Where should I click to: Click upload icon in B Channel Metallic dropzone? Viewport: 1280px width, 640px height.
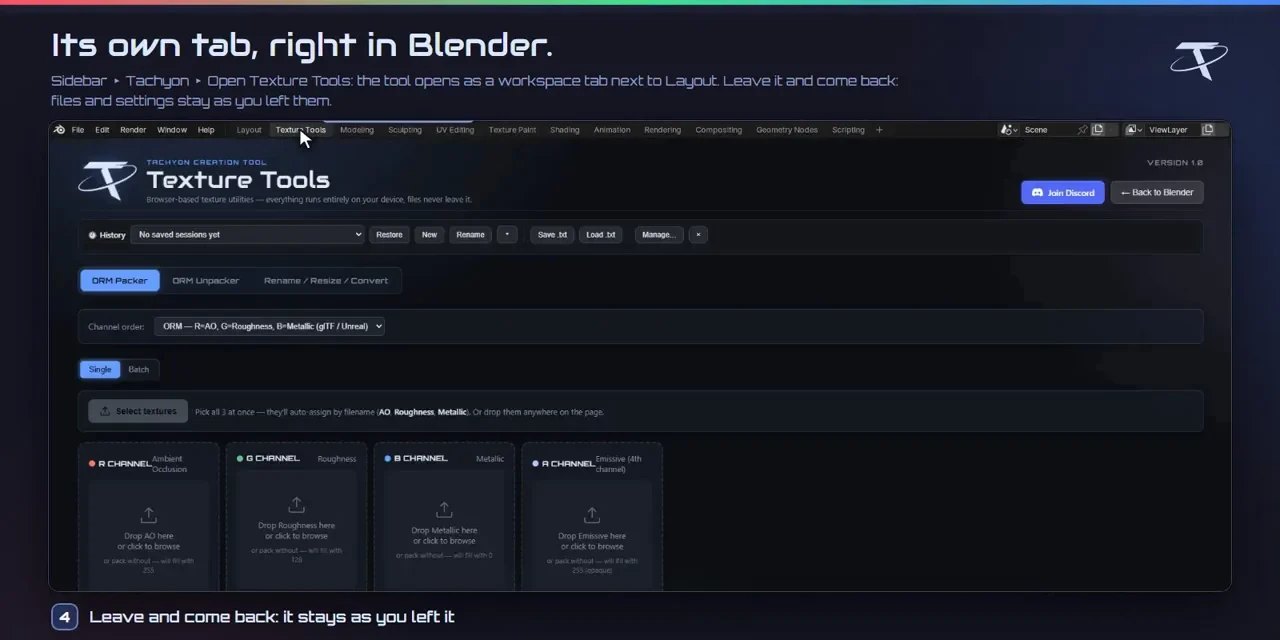[444, 510]
